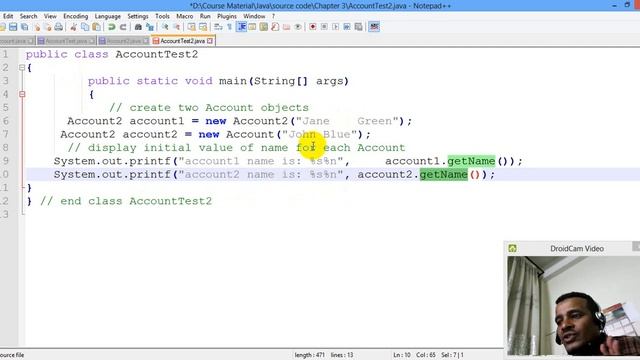Screen dimensions: 640x360
Task: Close the AccountTest.java tab
Action: tap(92, 41)
